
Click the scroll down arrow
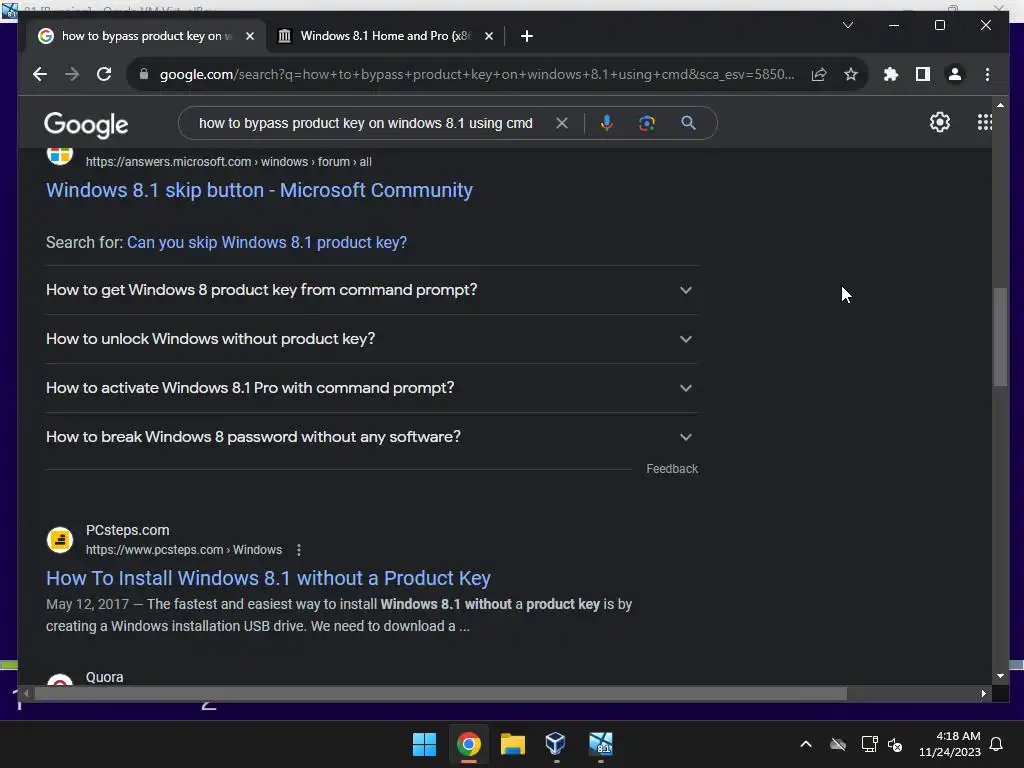[x=1000, y=676]
